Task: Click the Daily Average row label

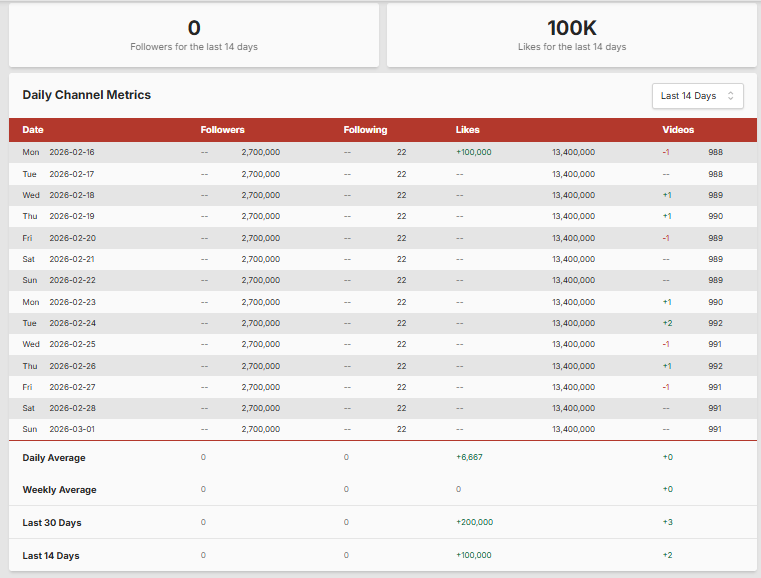Action: [54, 458]
